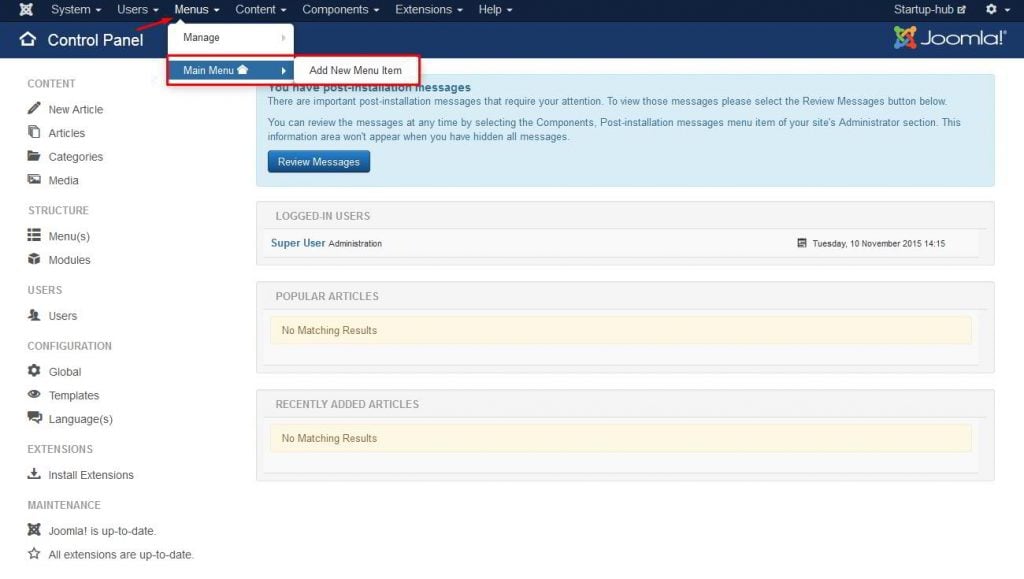Click the Media image icon in sidebar
This screenshot has height=579, width=1024.
pyautogui.click(x=34, y=180)
